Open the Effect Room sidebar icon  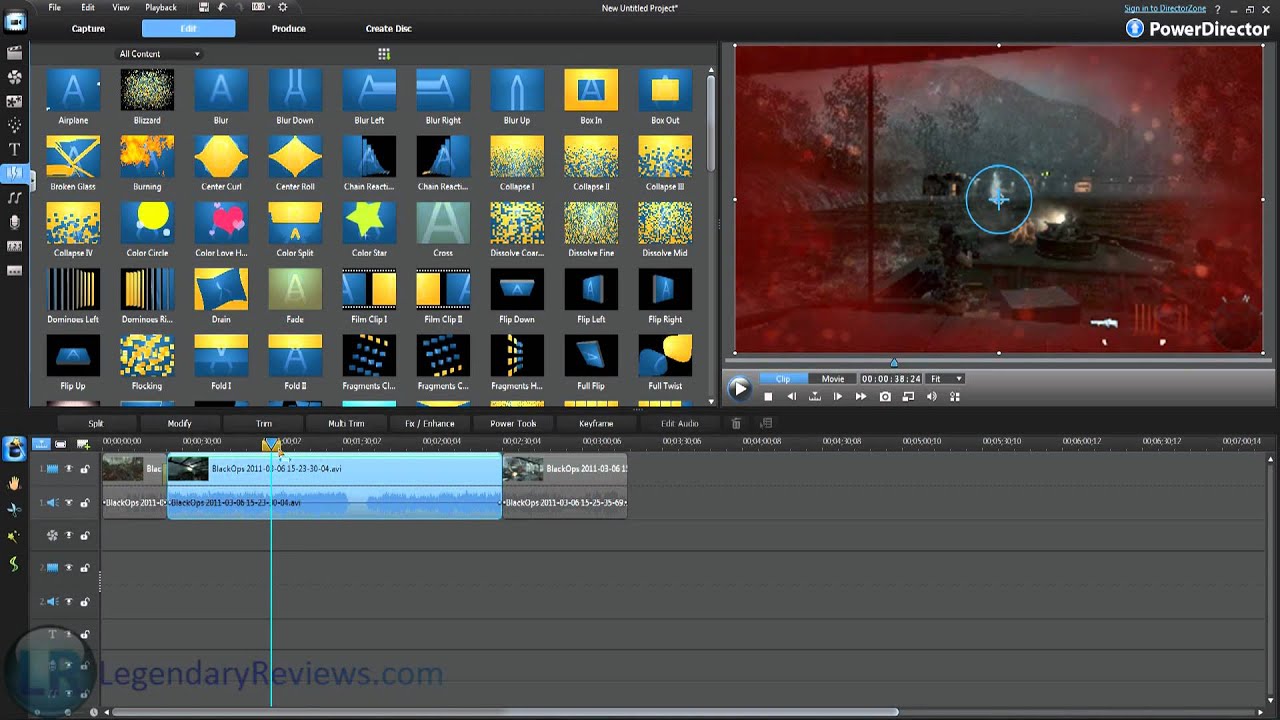click(x=14, y=77)
